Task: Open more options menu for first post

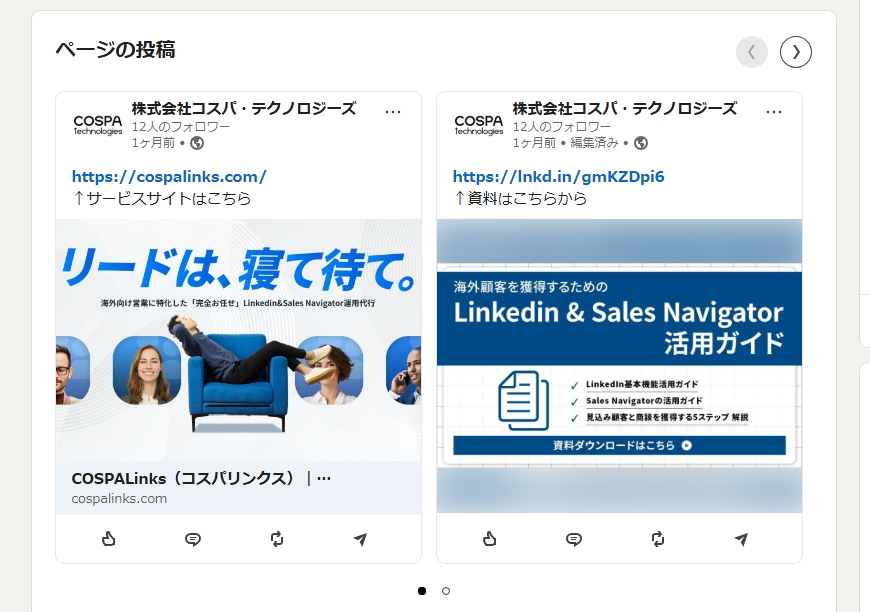Action: (x=393, y=111)
